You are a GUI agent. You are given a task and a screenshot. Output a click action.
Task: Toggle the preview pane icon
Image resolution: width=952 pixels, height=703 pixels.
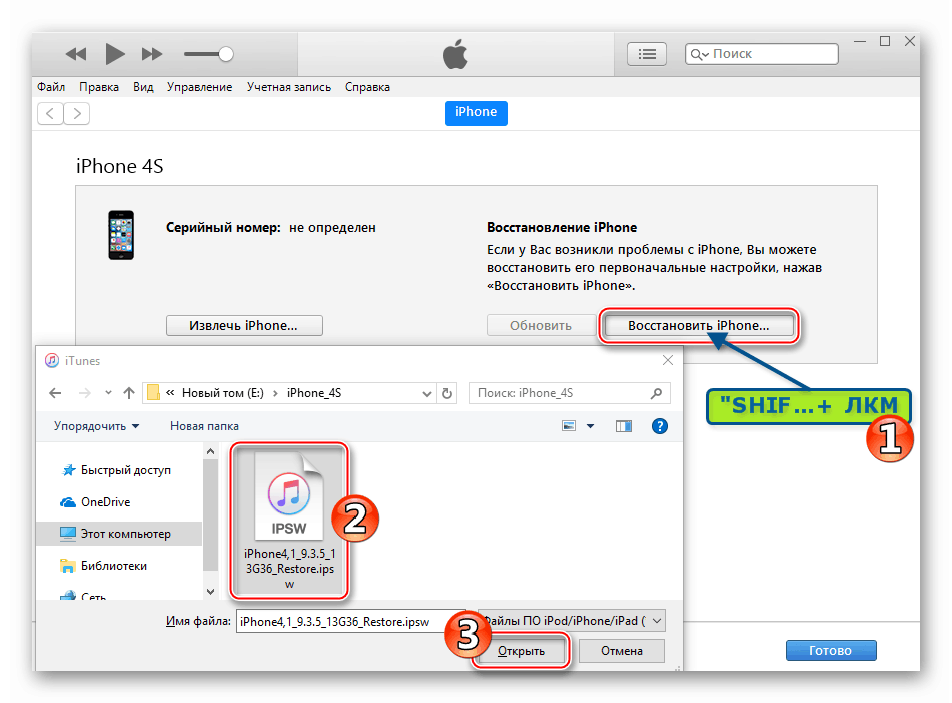[624, 426]
